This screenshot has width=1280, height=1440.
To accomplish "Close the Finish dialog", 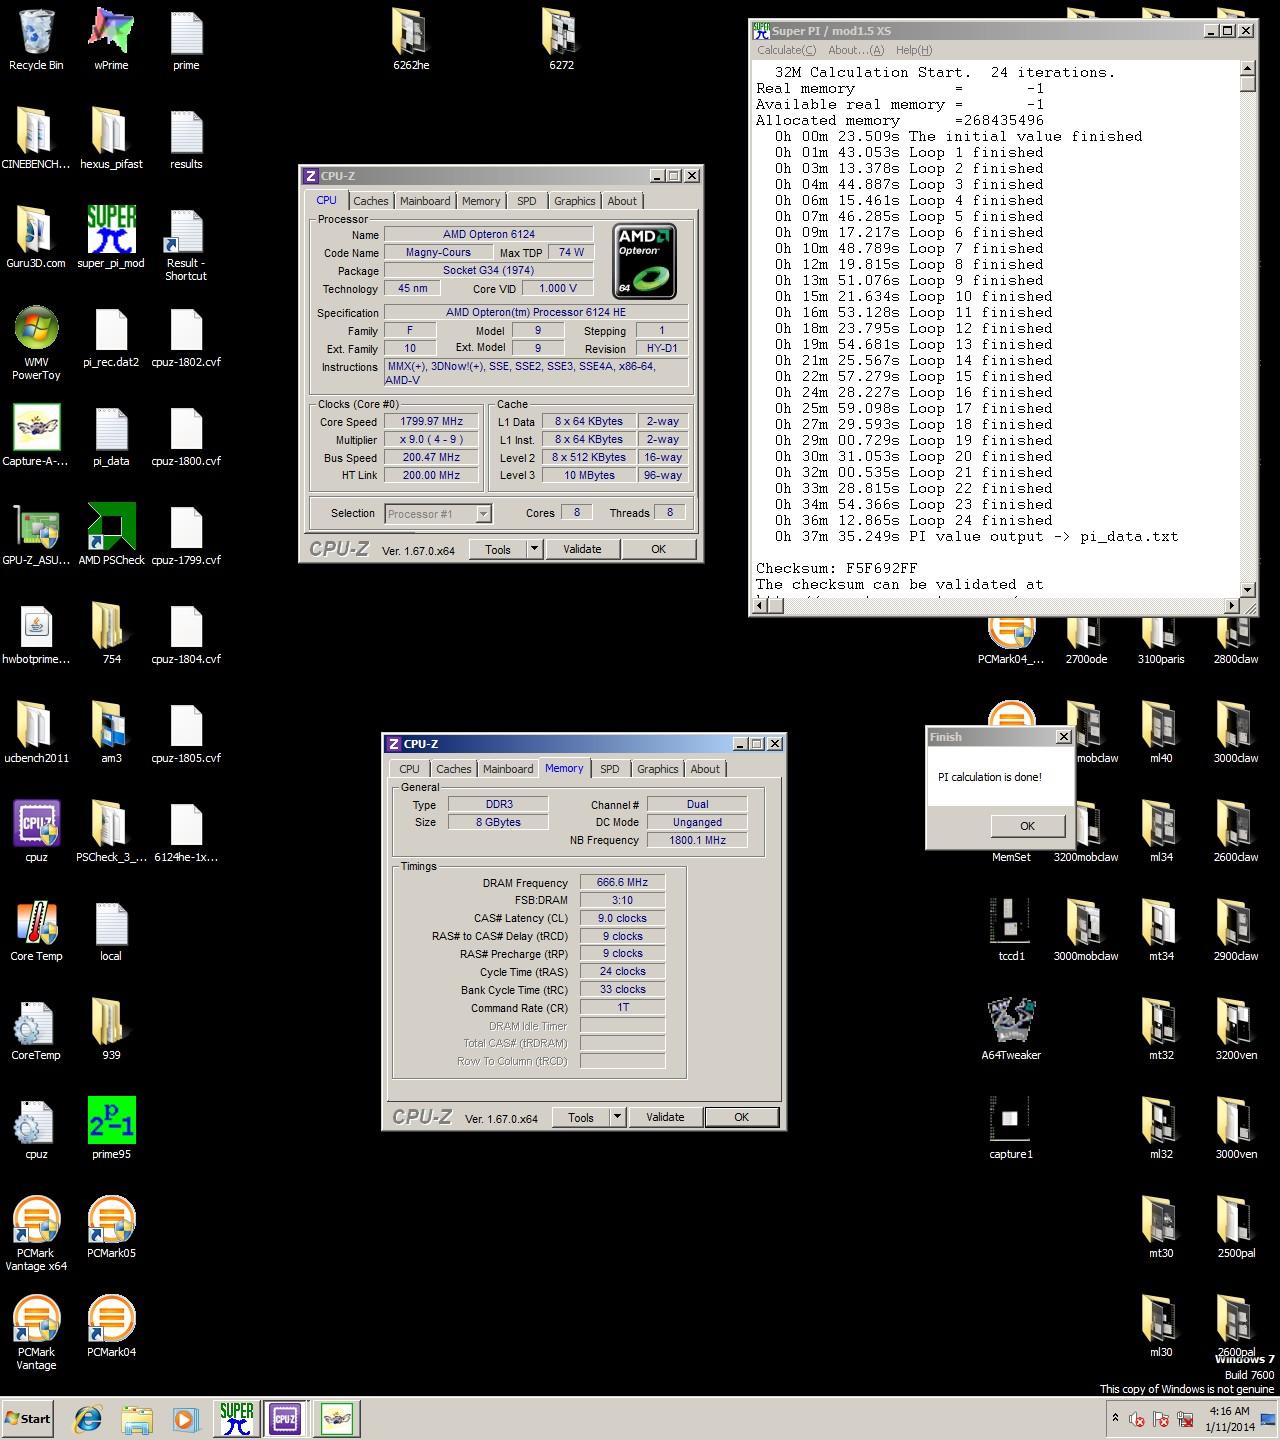I will point(1063,737).
